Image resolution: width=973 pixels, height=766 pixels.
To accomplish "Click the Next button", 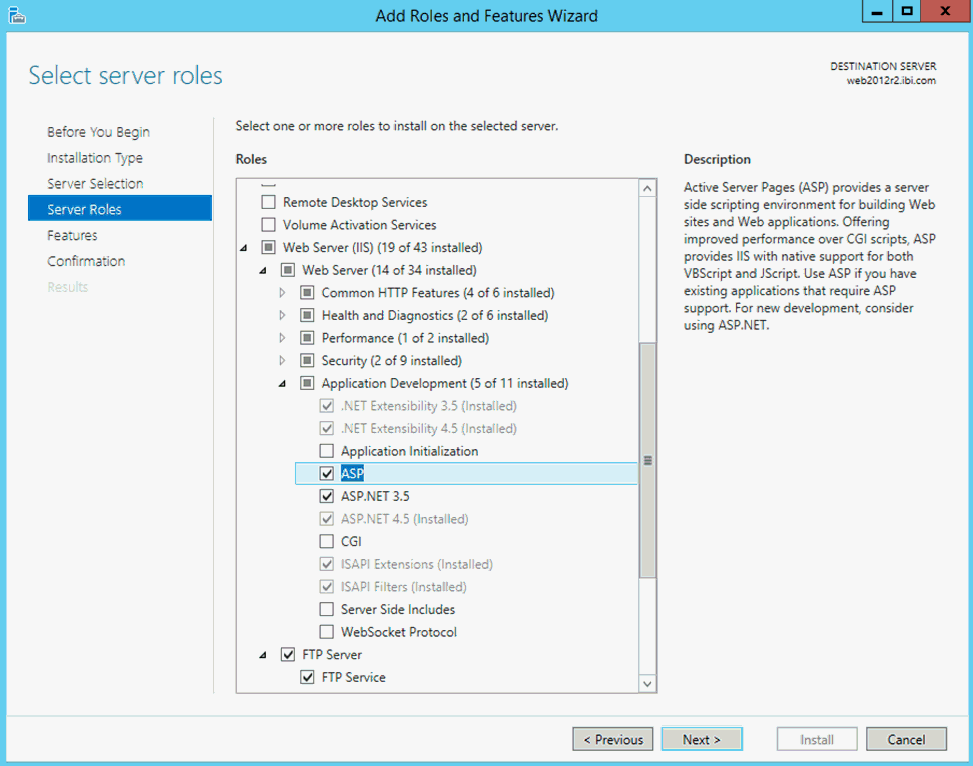I will point(702,739).
